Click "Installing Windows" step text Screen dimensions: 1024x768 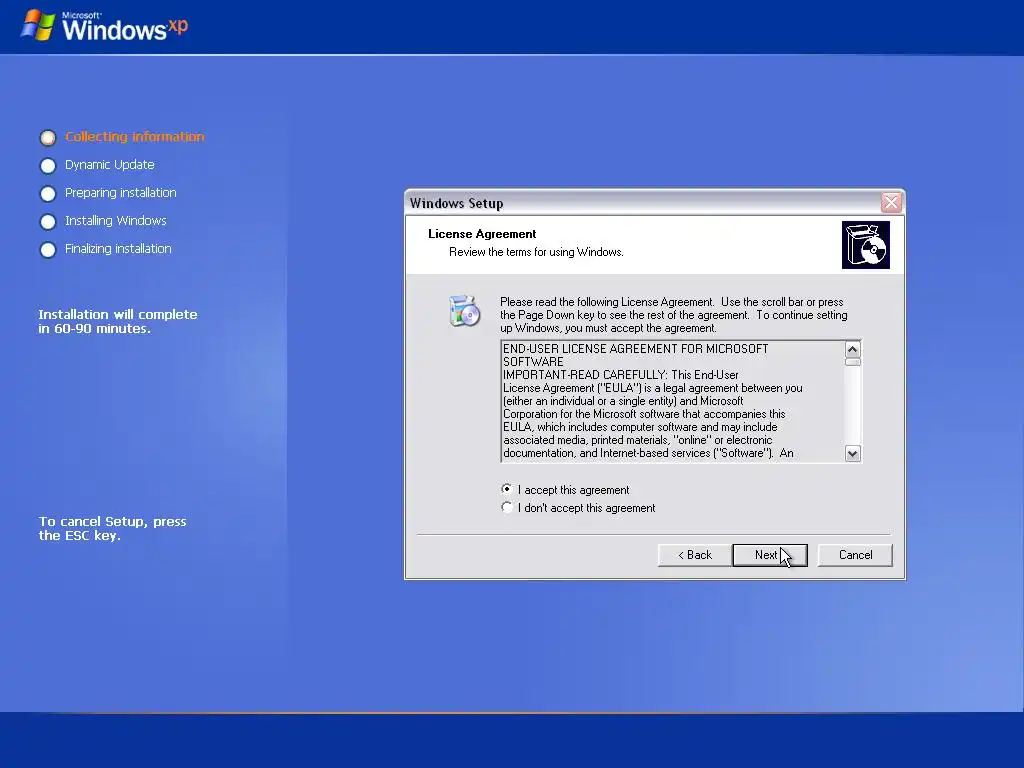pos(116,221)
